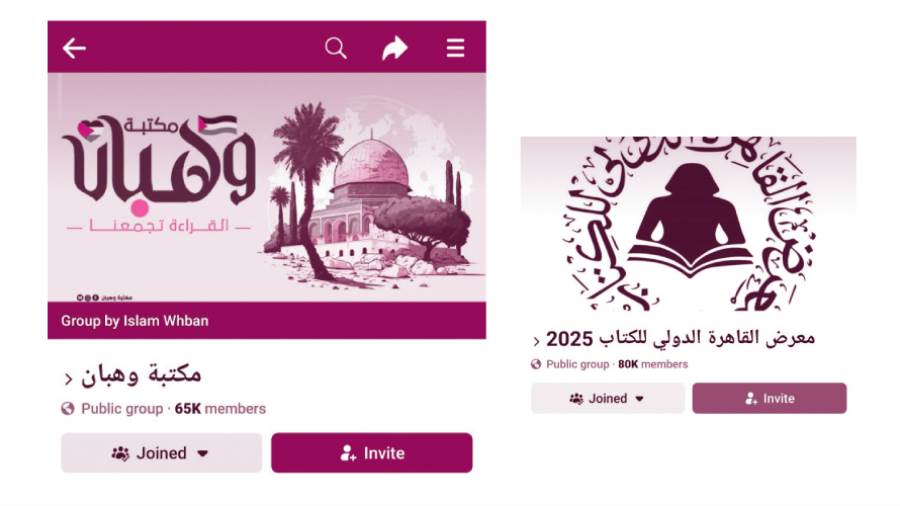Tap the share arrow icon

[x=395, y=48]
